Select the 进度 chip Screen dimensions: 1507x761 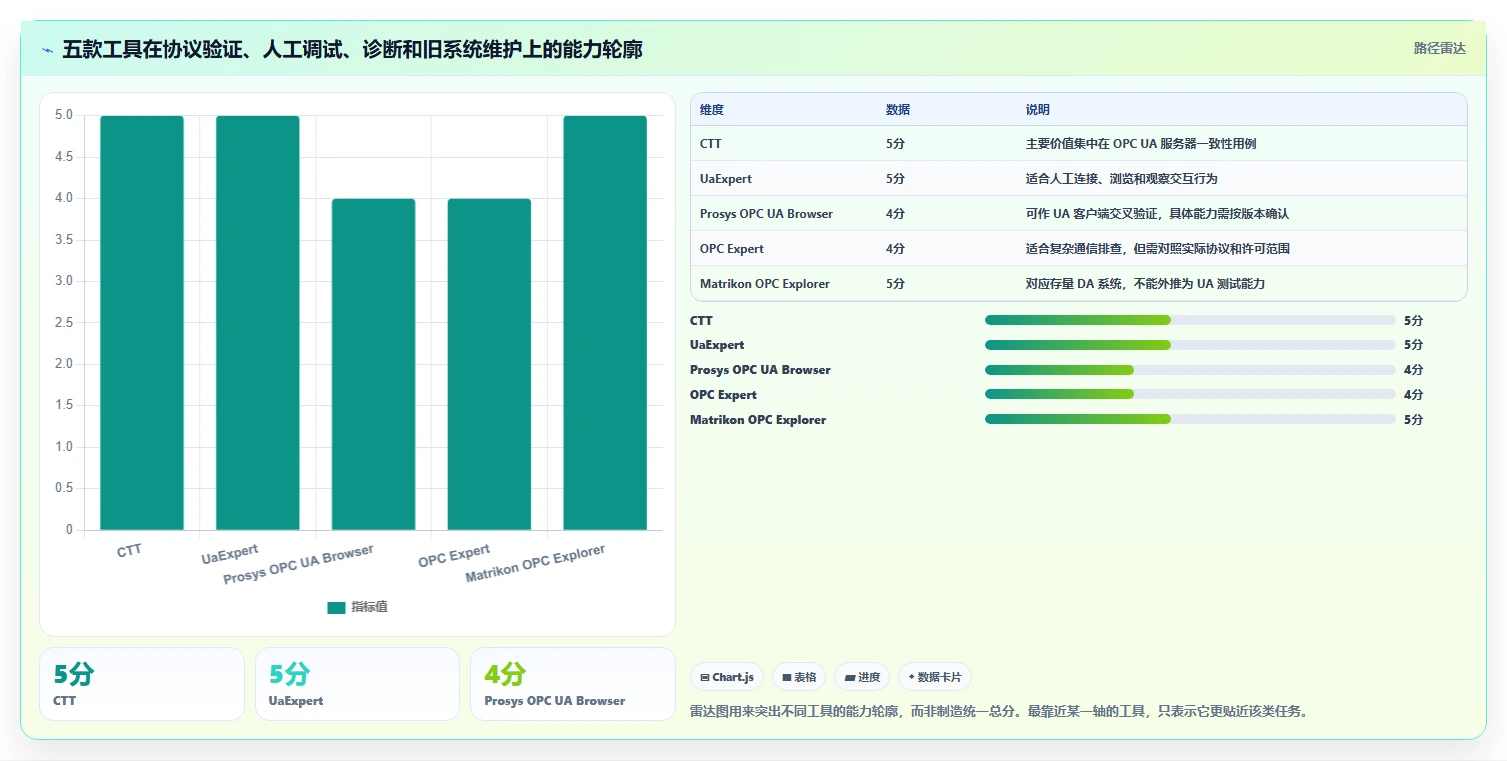click(862, 677)
